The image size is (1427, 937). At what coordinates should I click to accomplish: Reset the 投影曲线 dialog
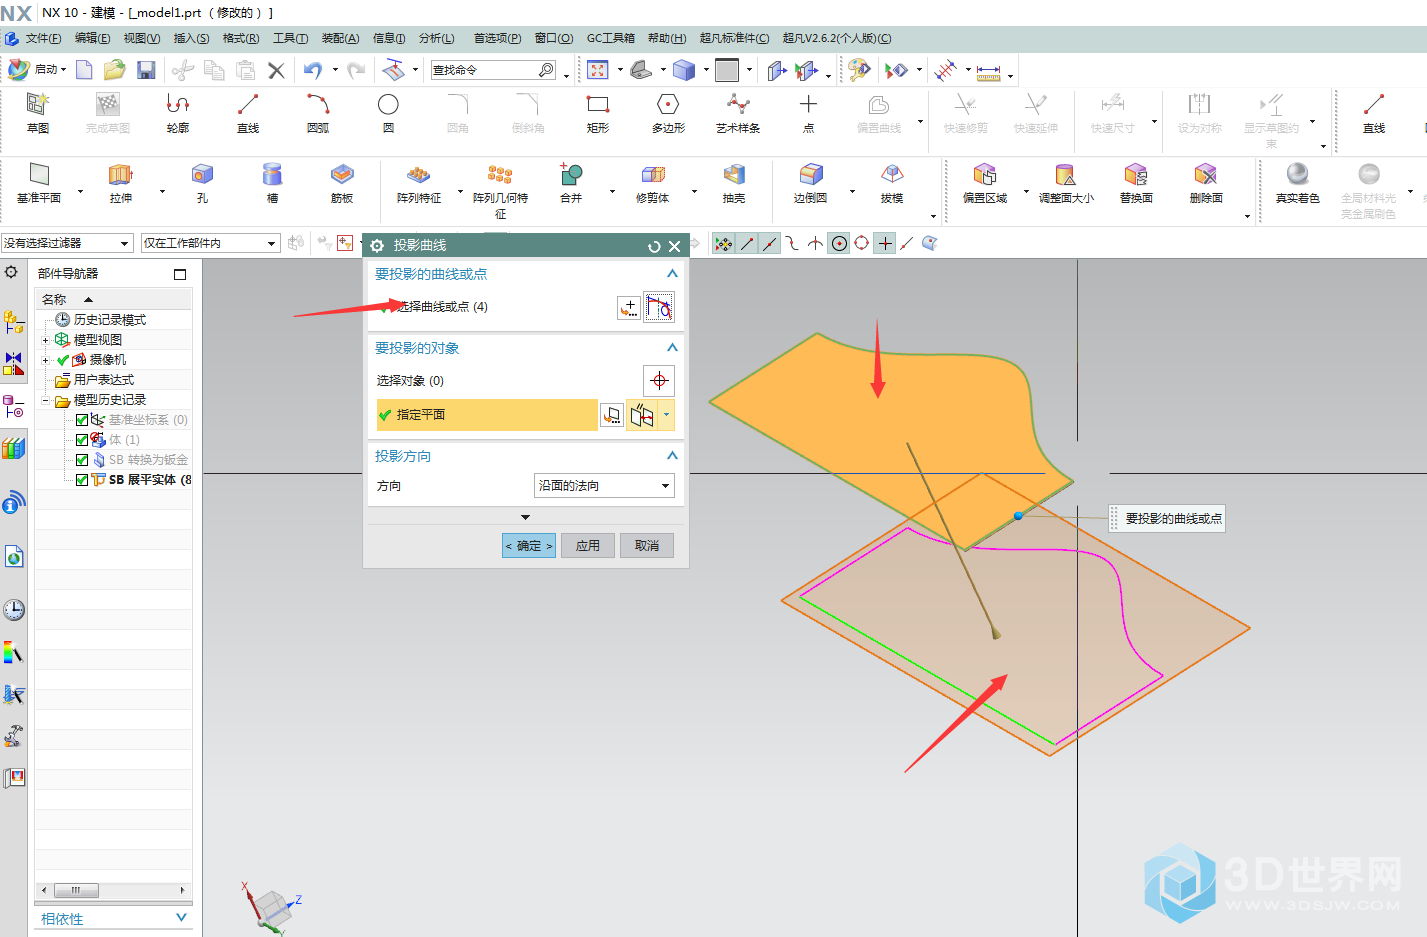pyautogui.click(x=654, y=246)
